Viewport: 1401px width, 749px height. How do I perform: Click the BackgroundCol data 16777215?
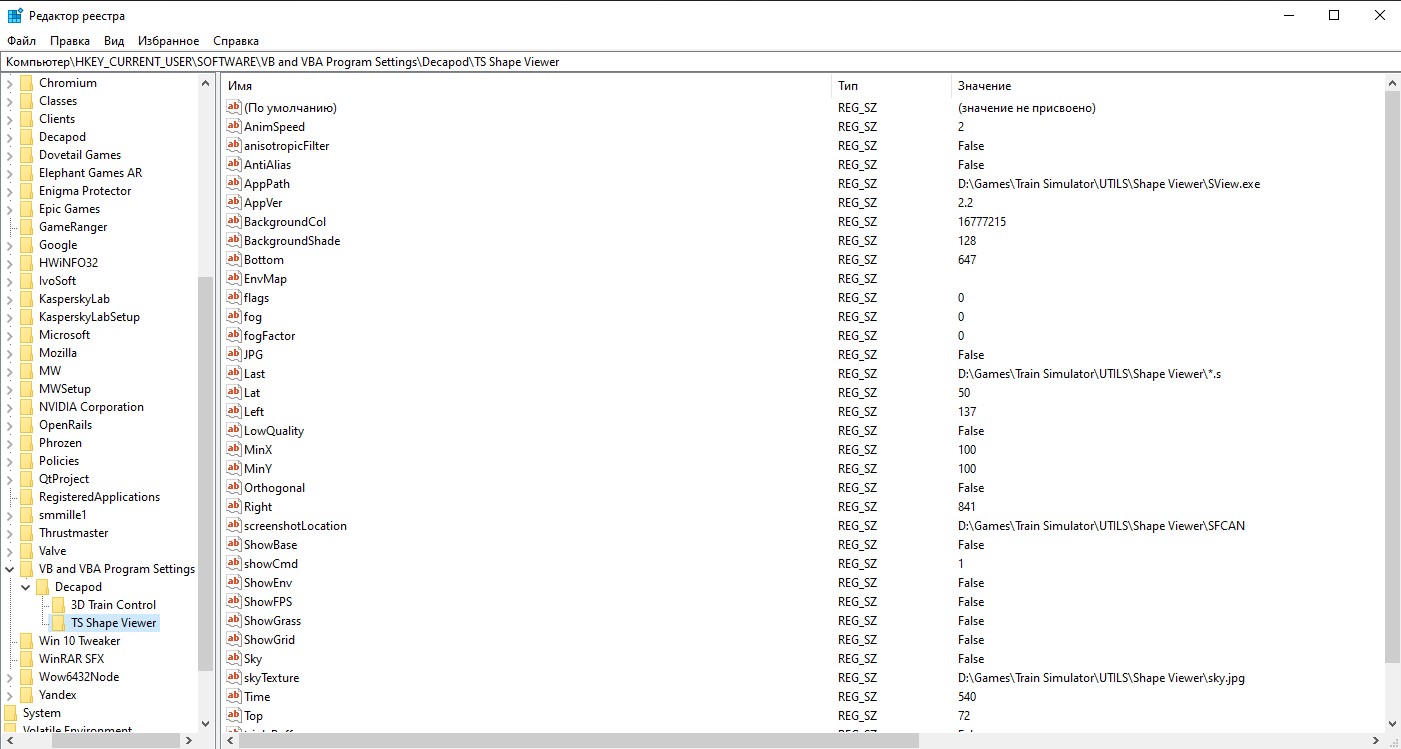click(x=981, y=222)
